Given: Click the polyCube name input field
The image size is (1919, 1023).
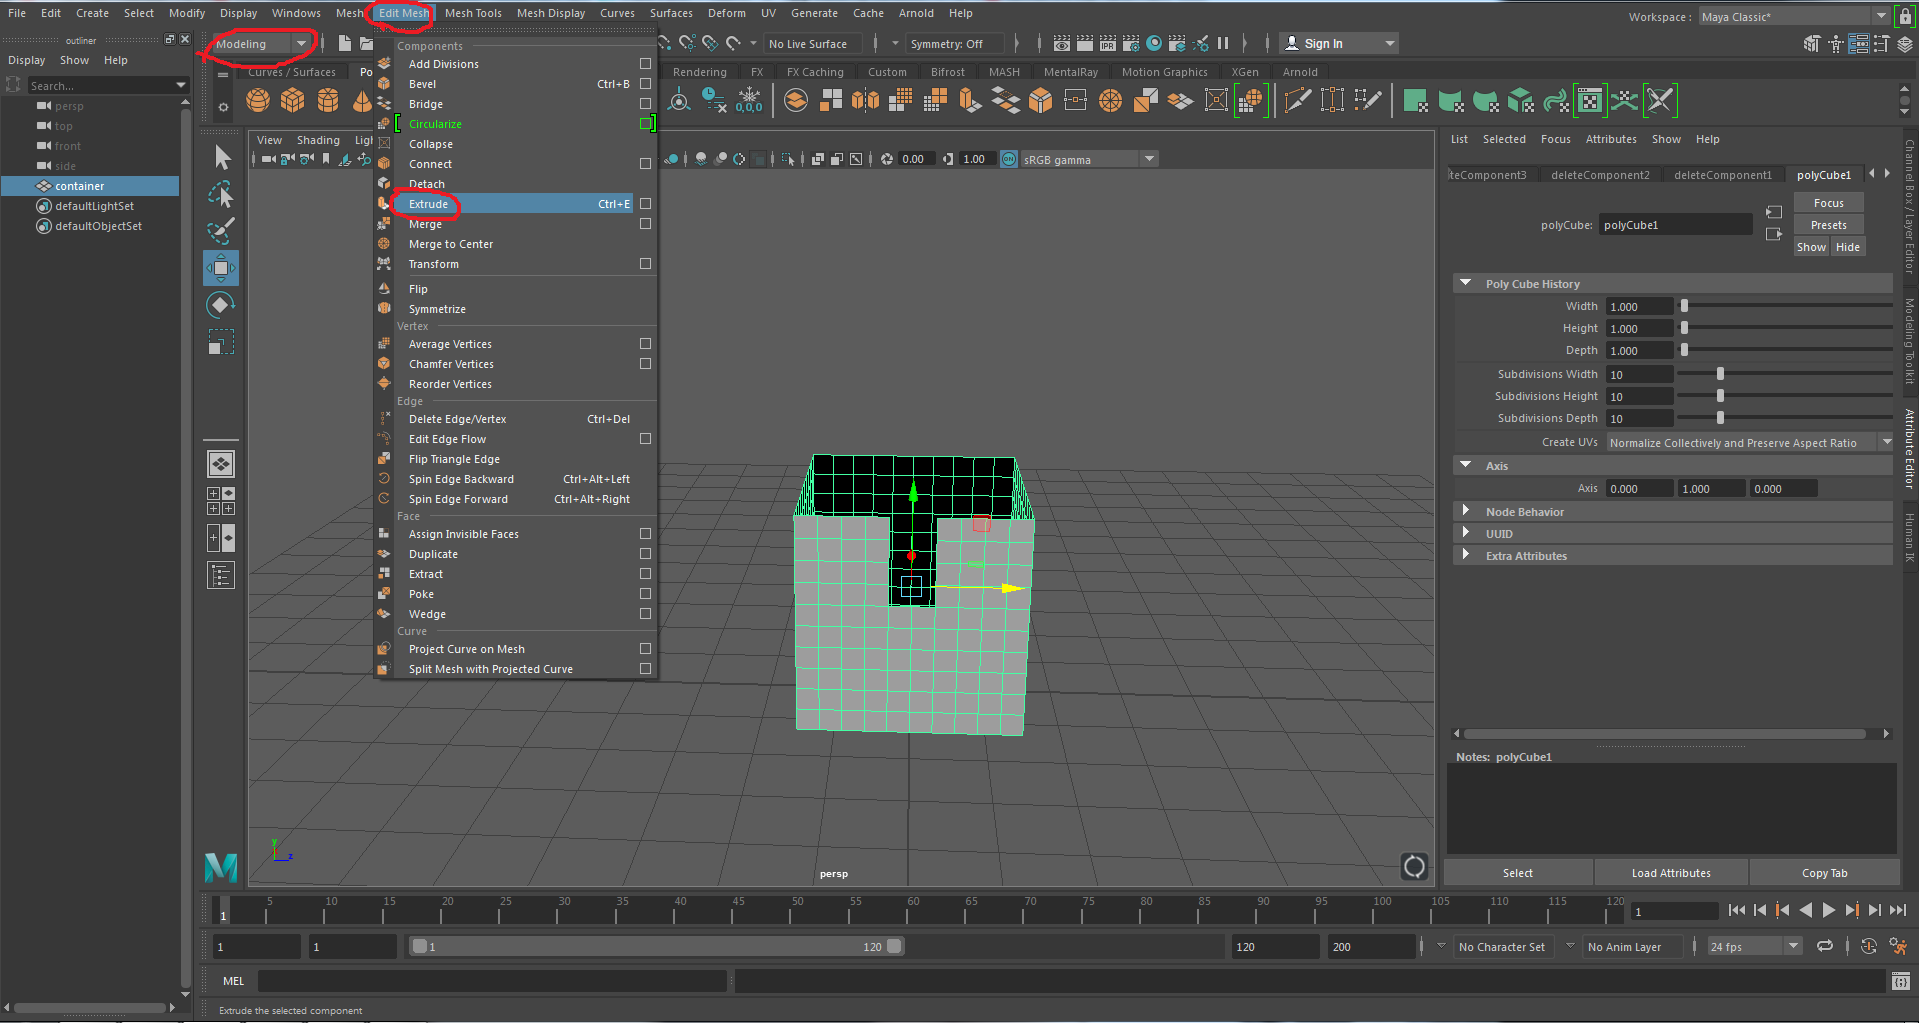Looking at the screenshot, I should [x=1675, y=225].
